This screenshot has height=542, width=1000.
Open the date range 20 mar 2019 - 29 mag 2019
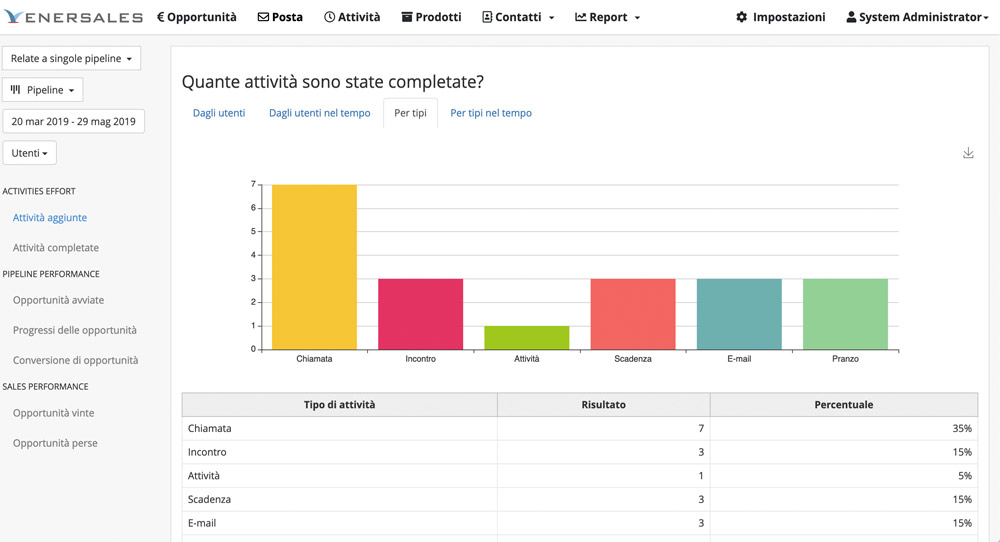[73, 121]
